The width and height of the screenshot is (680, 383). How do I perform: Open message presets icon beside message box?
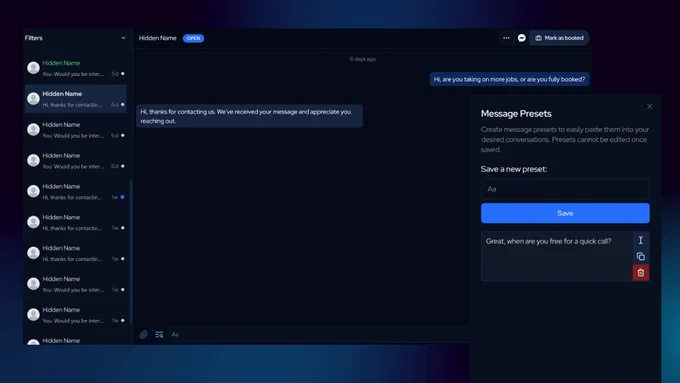(159, 334)
